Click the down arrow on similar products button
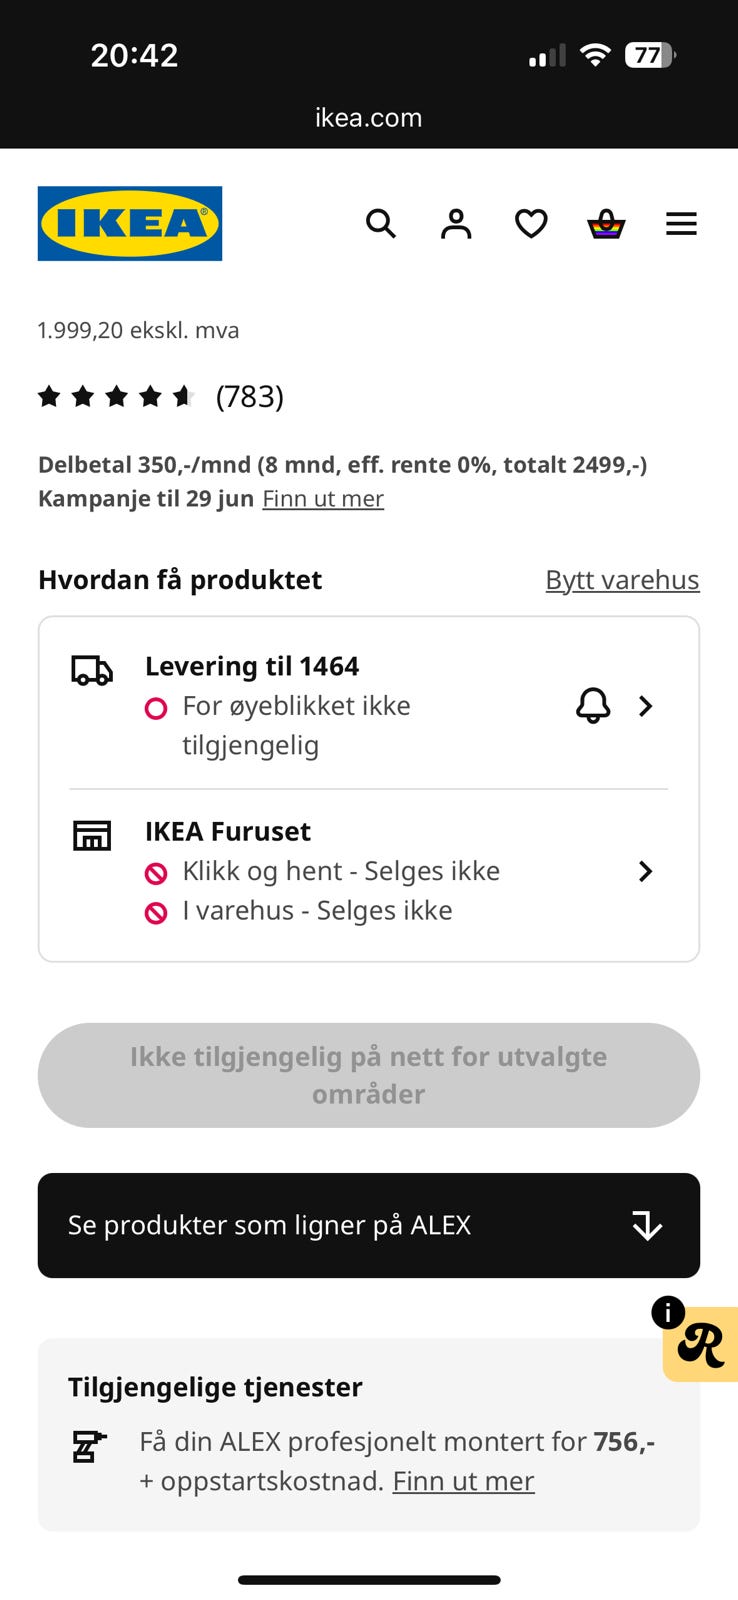 [x=647, y=1225]
